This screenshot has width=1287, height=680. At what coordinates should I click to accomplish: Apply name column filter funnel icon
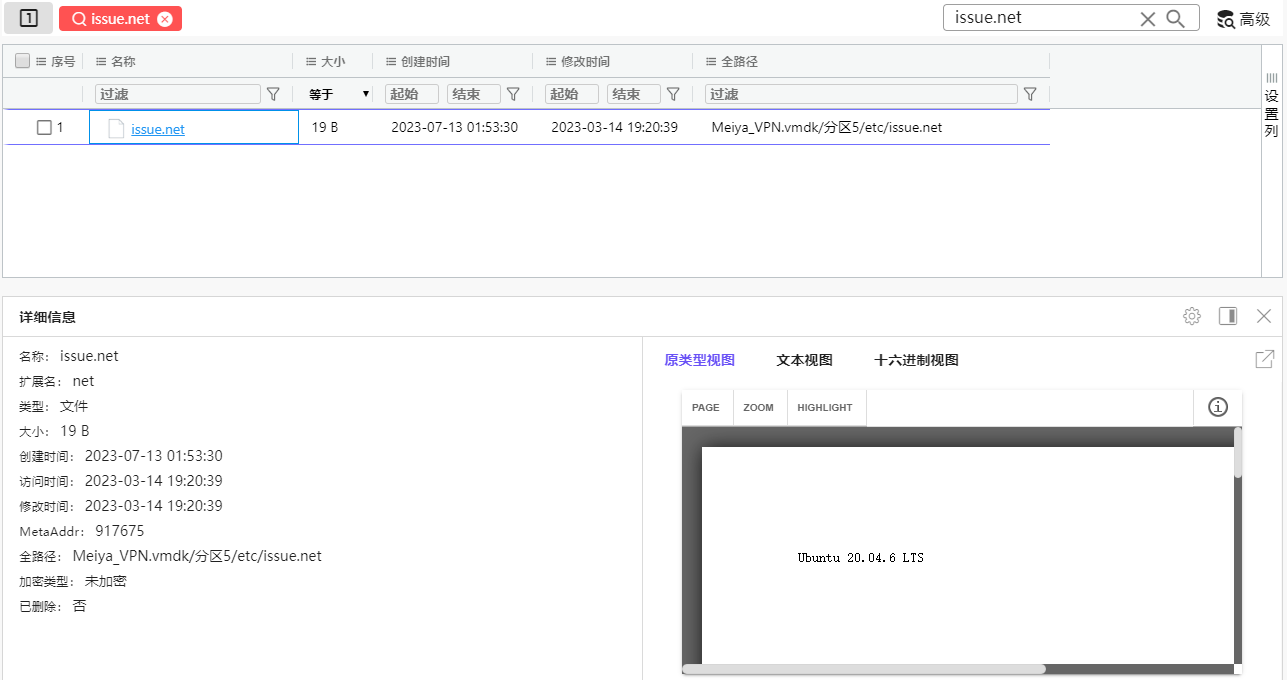(273, 94)
